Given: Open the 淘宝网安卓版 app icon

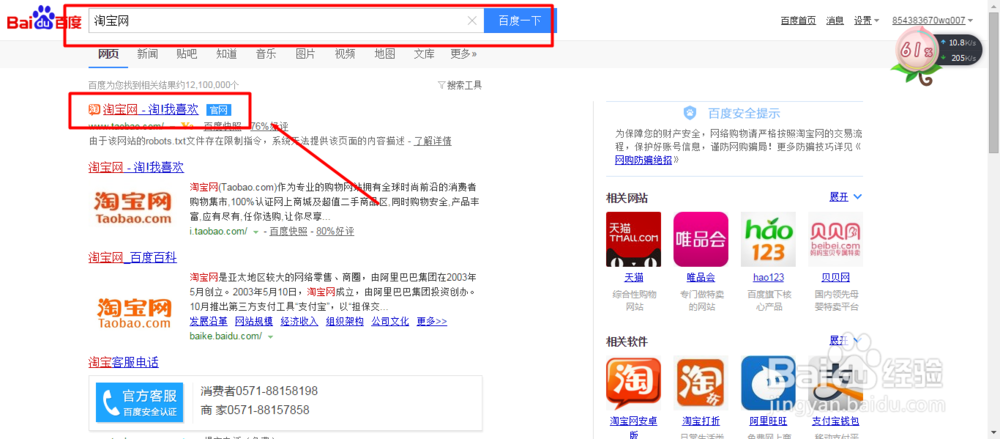Looking at the screenshot, I should tap(633, 383).
